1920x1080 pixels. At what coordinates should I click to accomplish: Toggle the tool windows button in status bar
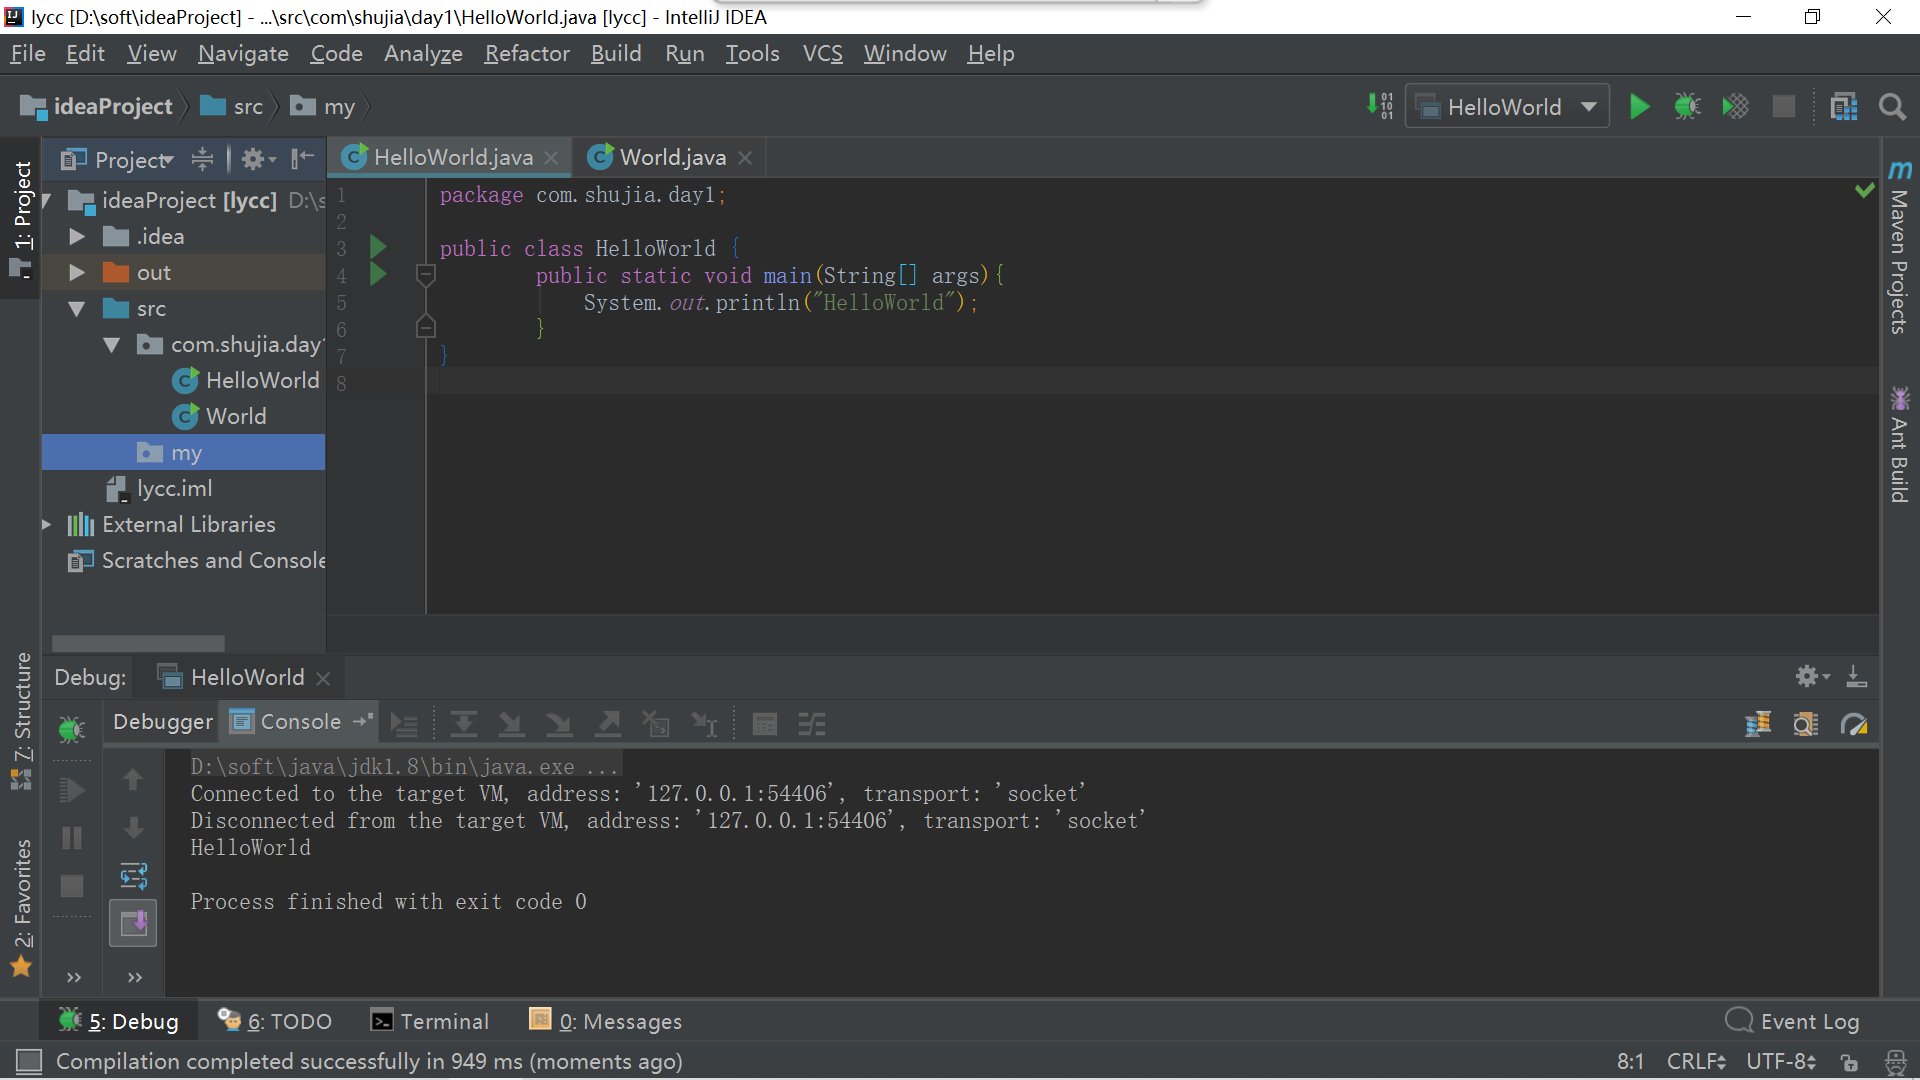tap(29, 1061)
